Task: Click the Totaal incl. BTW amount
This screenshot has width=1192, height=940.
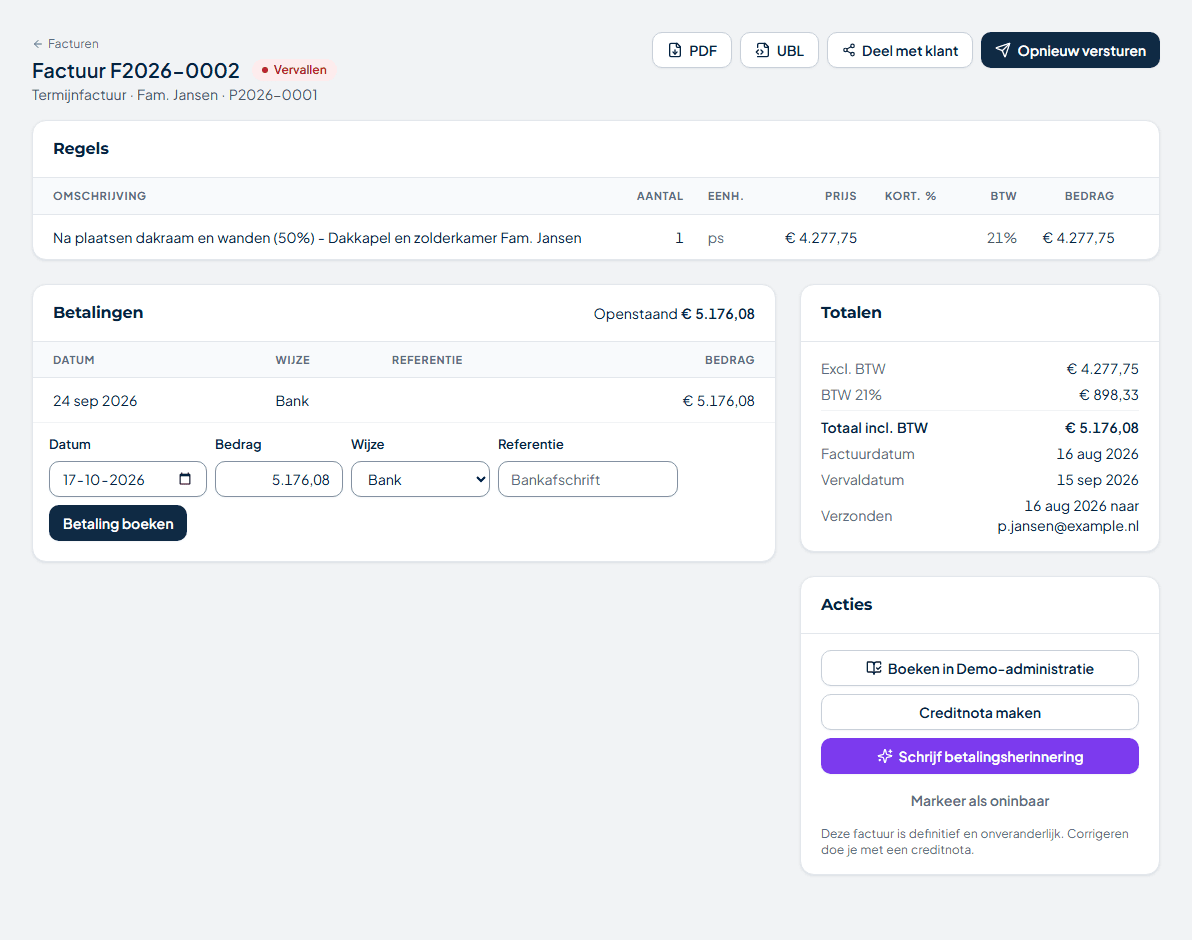Action: 1102,428
